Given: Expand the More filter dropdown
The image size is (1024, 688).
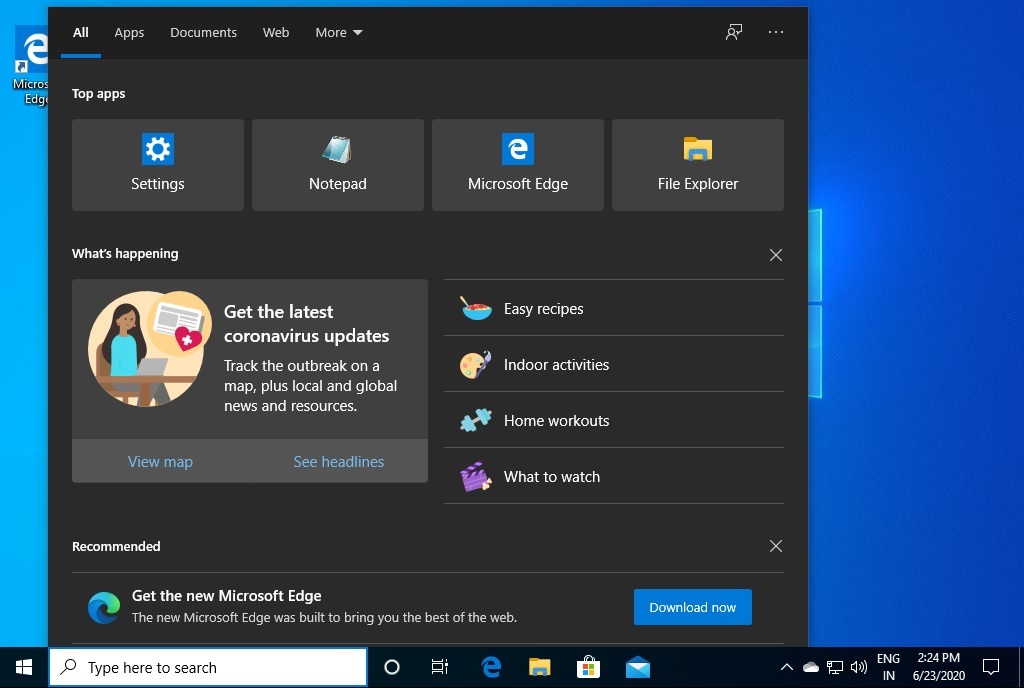Looking at the screenshot, I should point(338,32).
